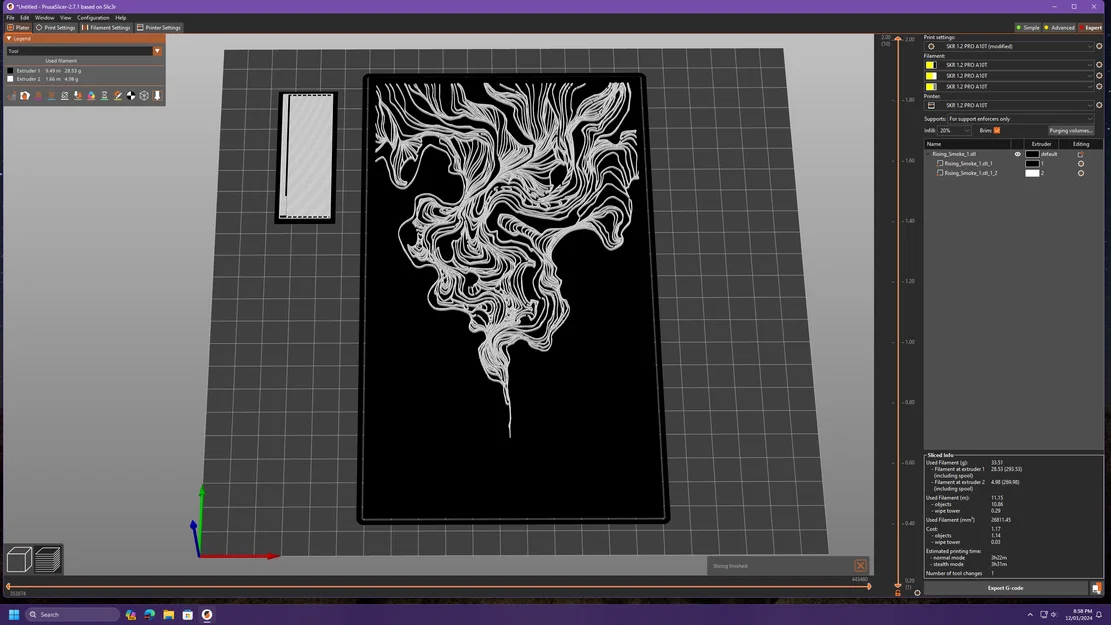Viewport: 1111px width, 625px height.
Task: Open the Configuration menu
Action: (93, 18)
